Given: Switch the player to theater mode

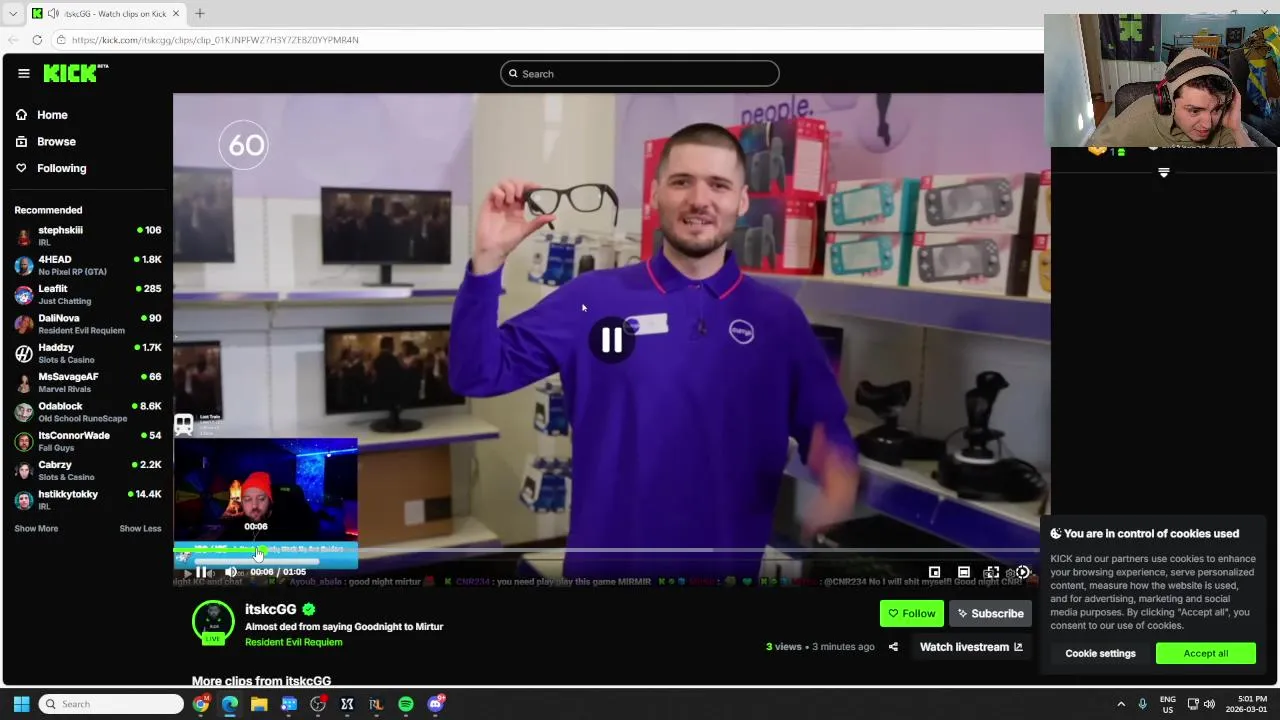Looking at the screenshot, I should (963, 572).
